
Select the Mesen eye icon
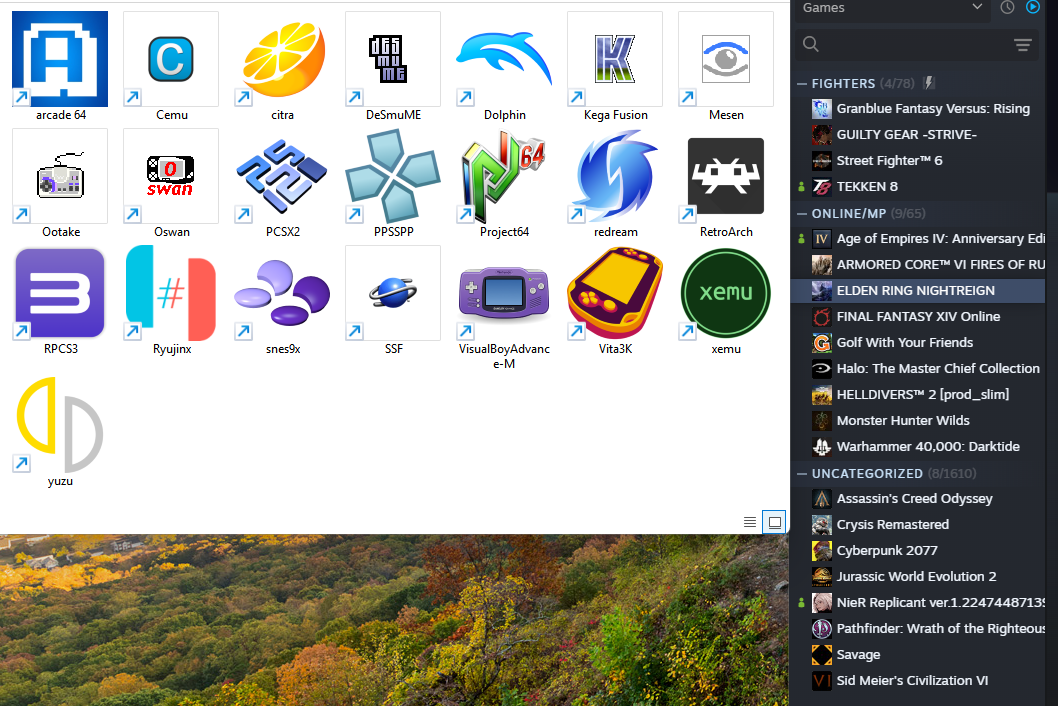[x=726, y=59]
